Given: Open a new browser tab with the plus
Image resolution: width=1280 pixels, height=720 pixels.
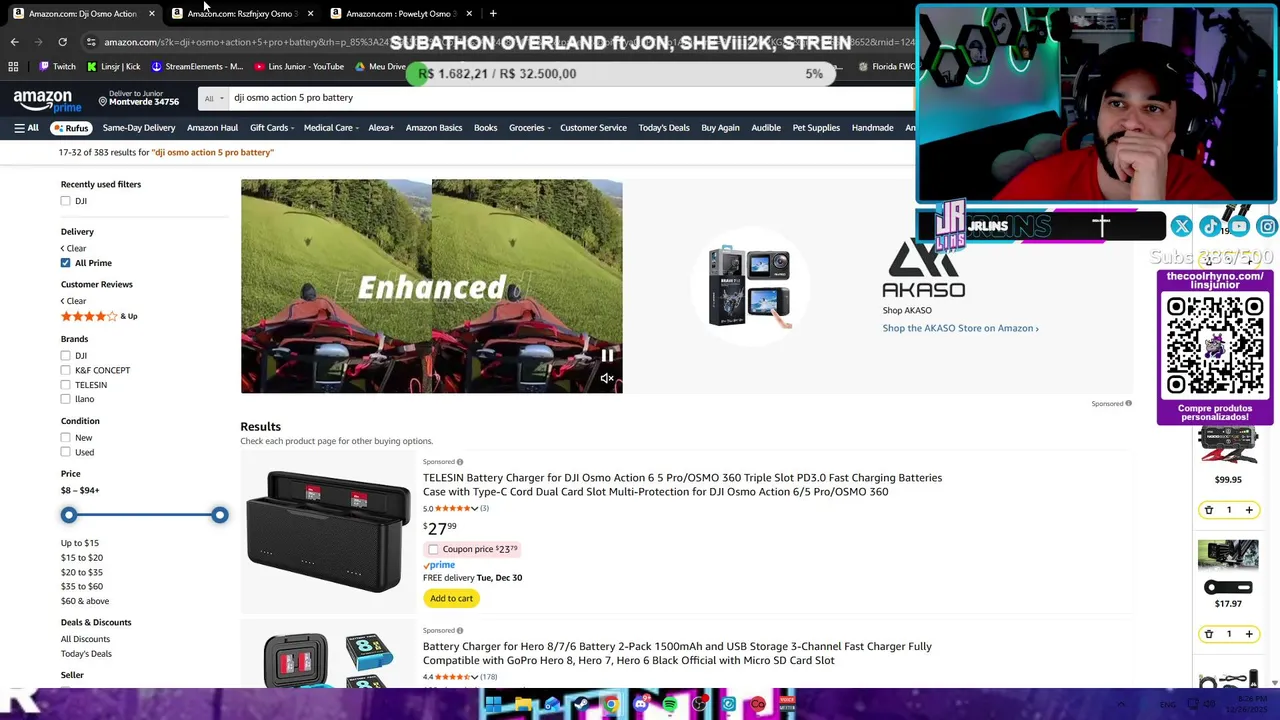Looking at the screenshot, I should point(493,13).
